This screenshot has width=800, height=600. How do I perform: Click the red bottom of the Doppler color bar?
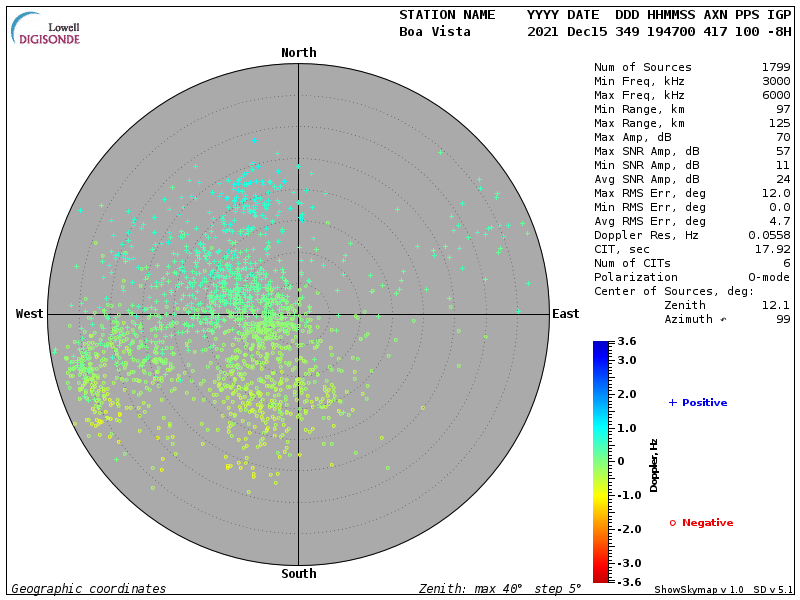coord(600,577)
